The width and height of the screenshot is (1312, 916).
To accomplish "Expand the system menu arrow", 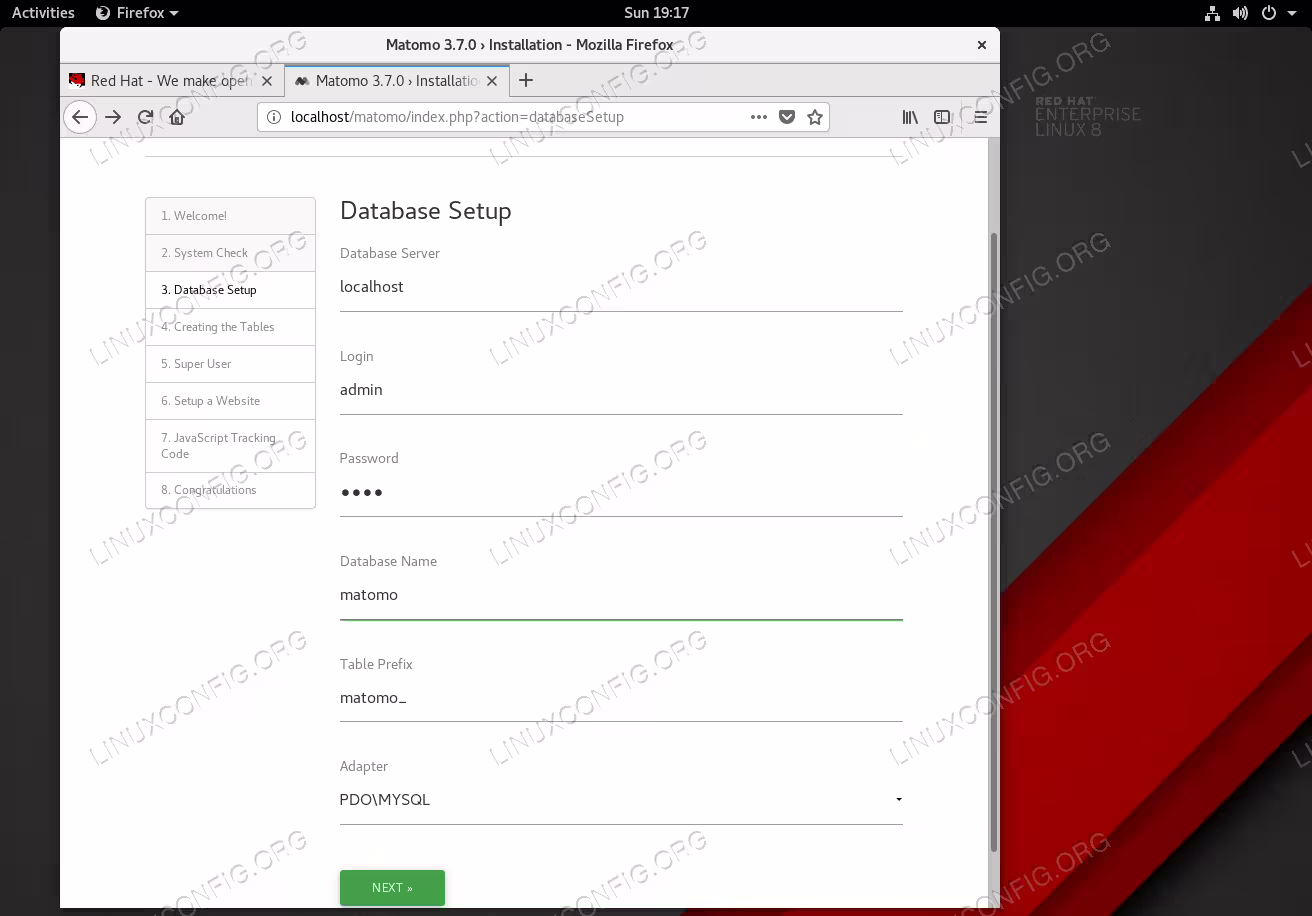I will tap(1291, 13).
